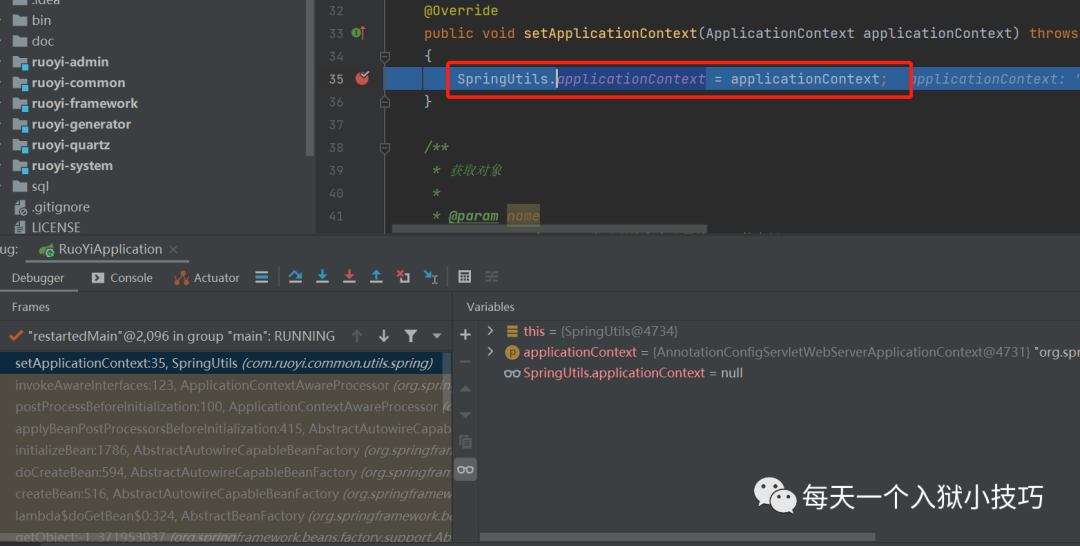Close the RuoYiApplication debug session tab
This screenshot has height=546, width=1080.
pyautogui.click(x=173, y=249)
